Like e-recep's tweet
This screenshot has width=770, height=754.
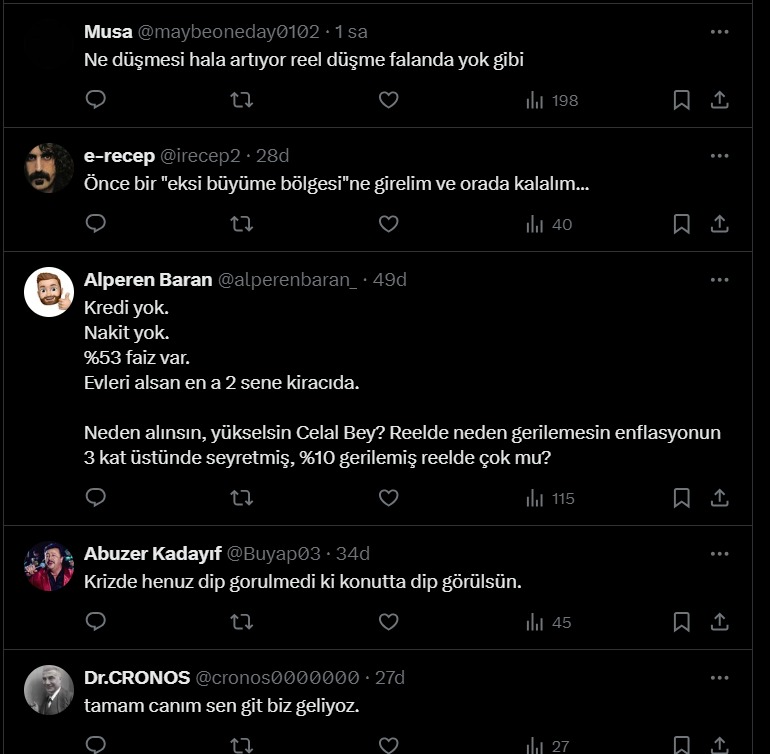point(388,224)
